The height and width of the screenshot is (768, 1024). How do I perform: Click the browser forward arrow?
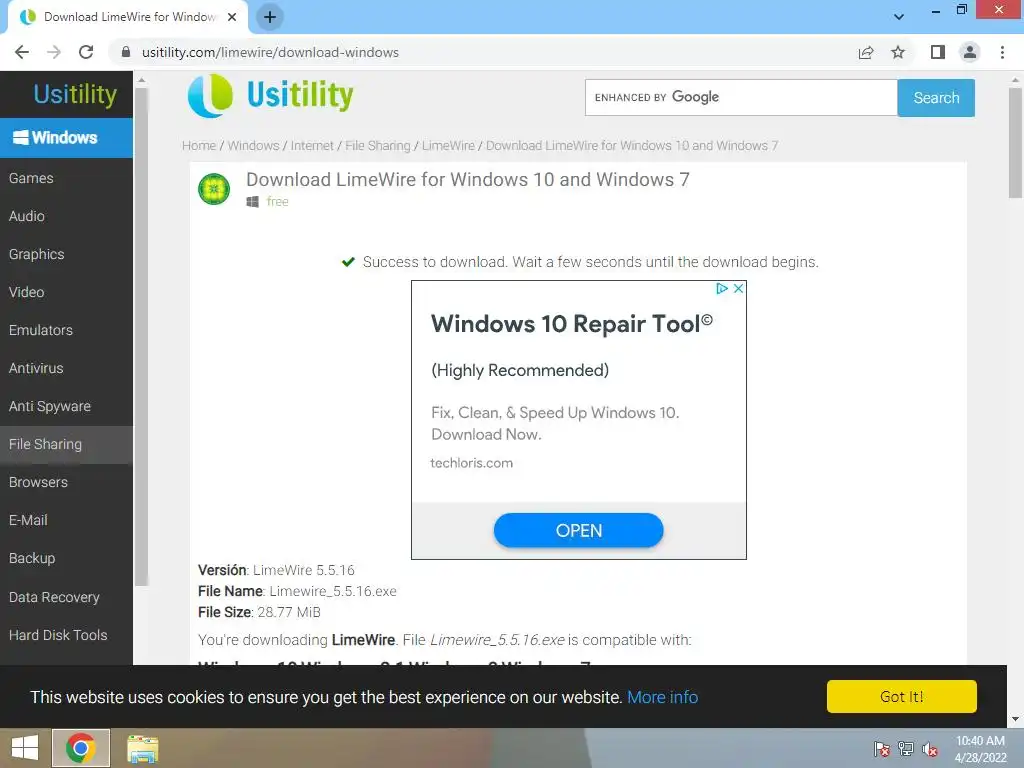(x=54, y=52)
